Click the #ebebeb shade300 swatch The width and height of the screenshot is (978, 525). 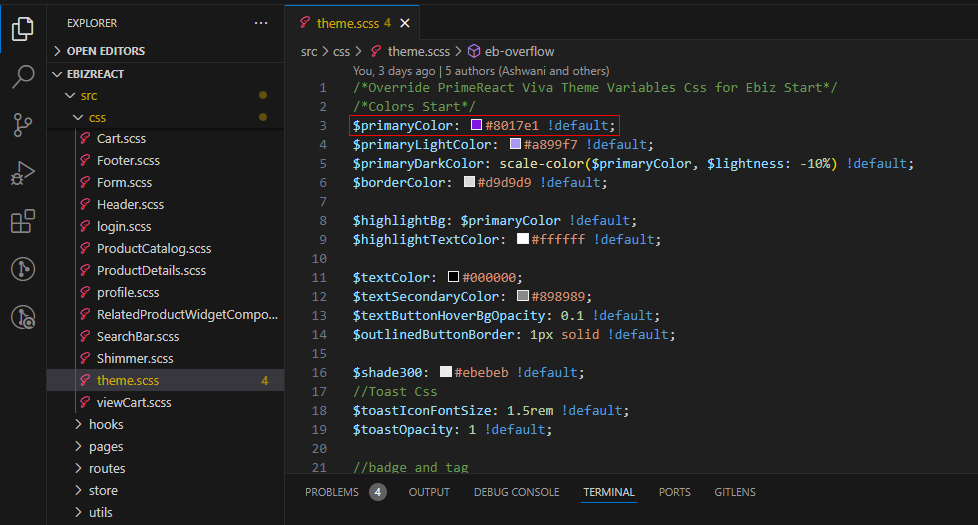pos(446,372)
